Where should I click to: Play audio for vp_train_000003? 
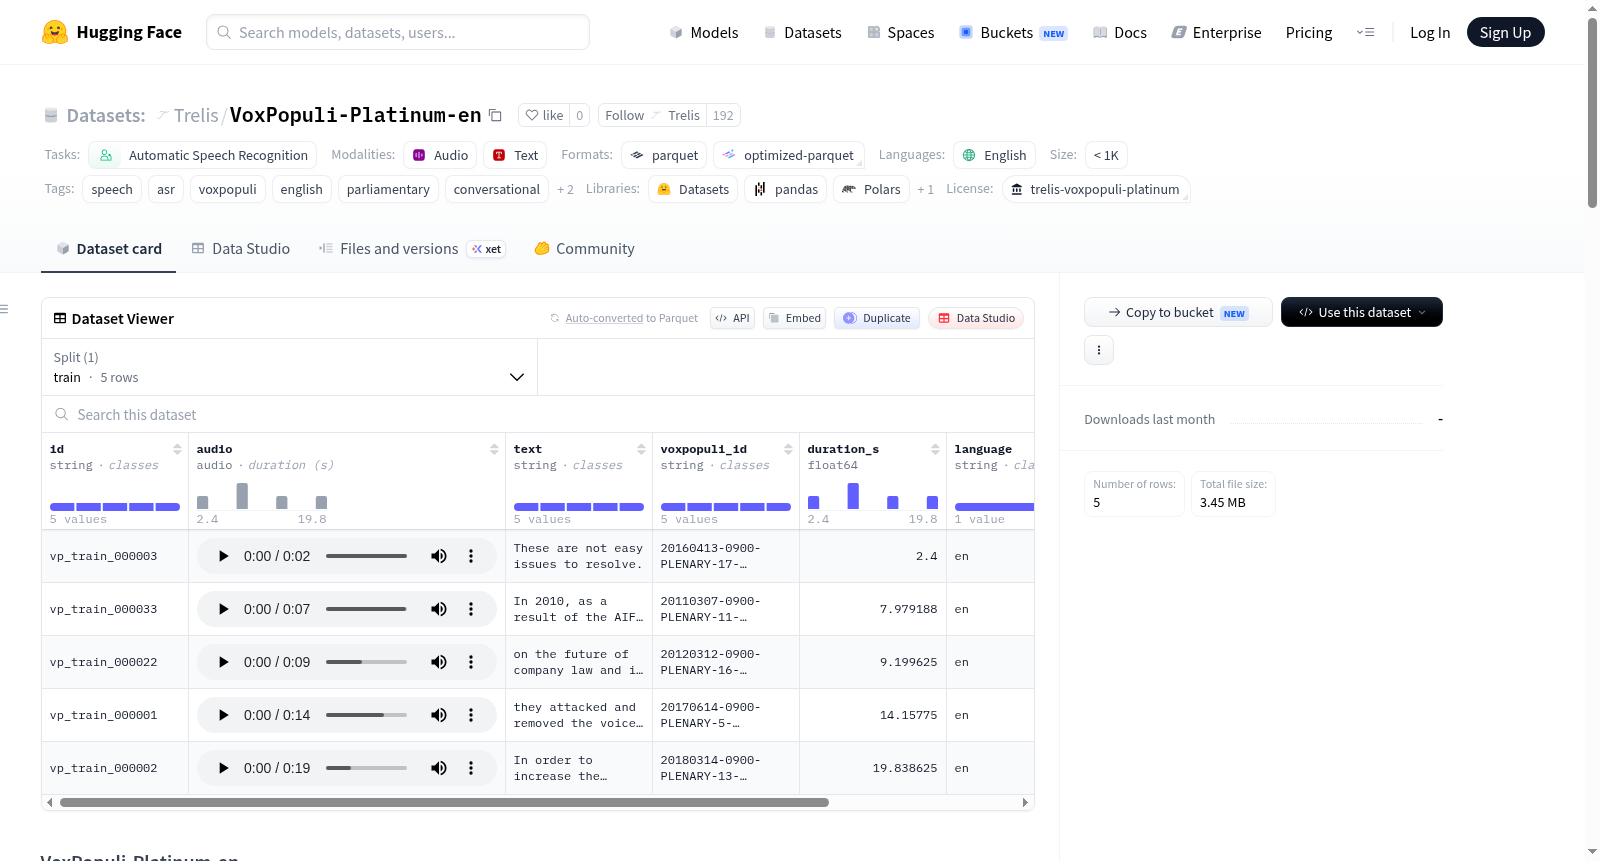(x=223, y=556)
